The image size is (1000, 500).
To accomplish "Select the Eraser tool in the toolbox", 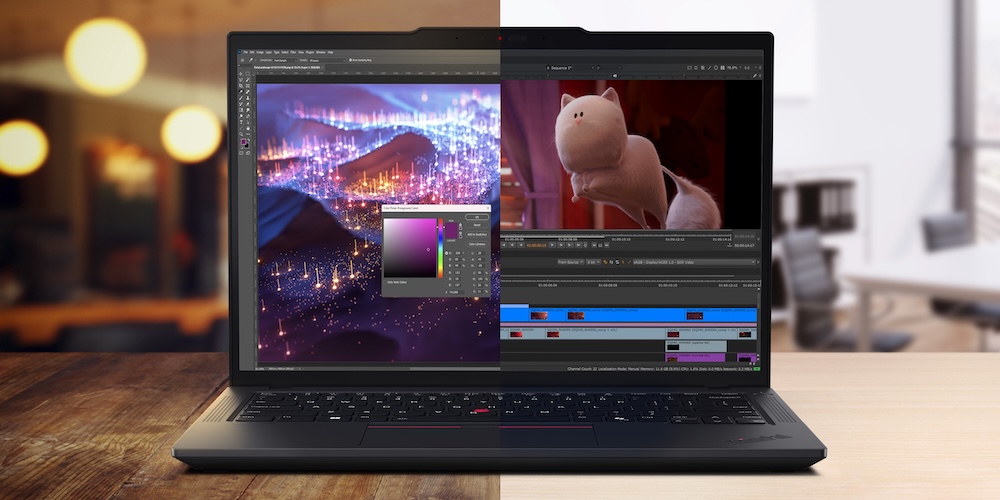I will 247,104.
